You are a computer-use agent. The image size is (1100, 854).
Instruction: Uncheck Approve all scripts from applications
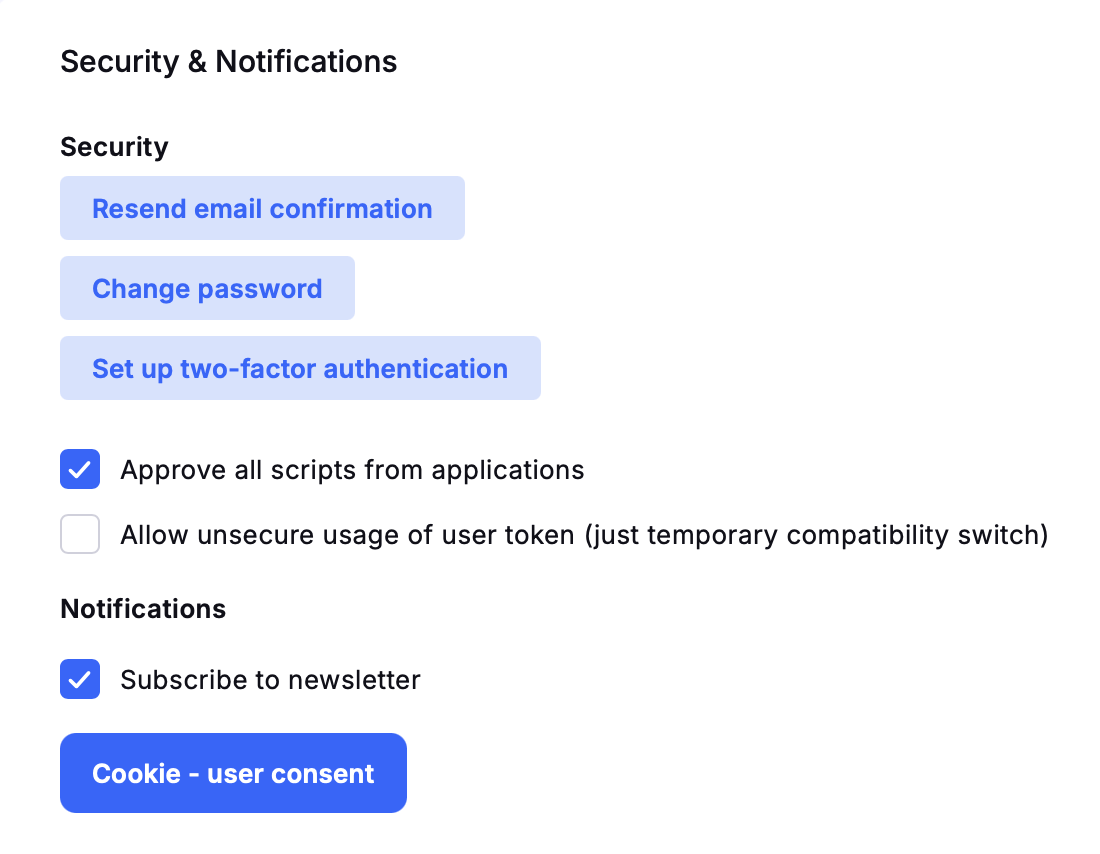click(x=80, y=469)
